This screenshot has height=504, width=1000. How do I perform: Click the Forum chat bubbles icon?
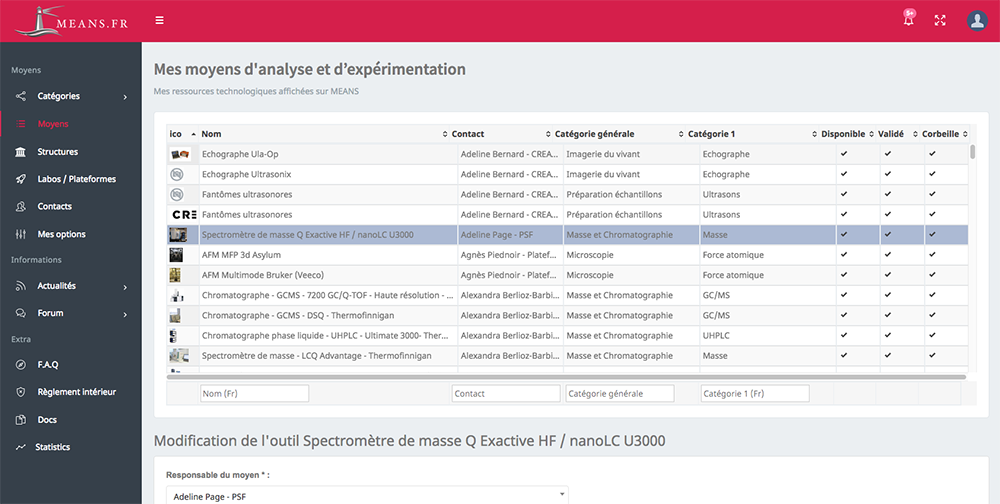pyautogui.click(x=21, y=313)
